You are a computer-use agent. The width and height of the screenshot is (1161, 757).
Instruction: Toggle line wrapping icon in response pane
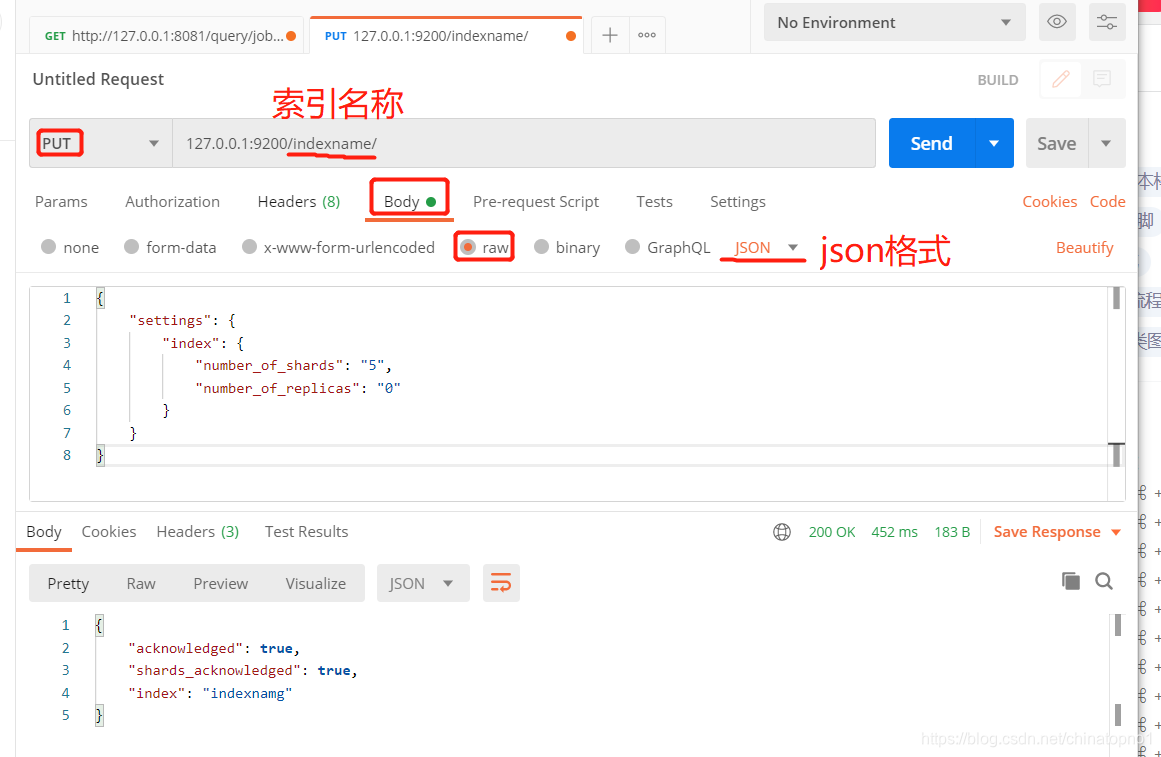point(500,583)
